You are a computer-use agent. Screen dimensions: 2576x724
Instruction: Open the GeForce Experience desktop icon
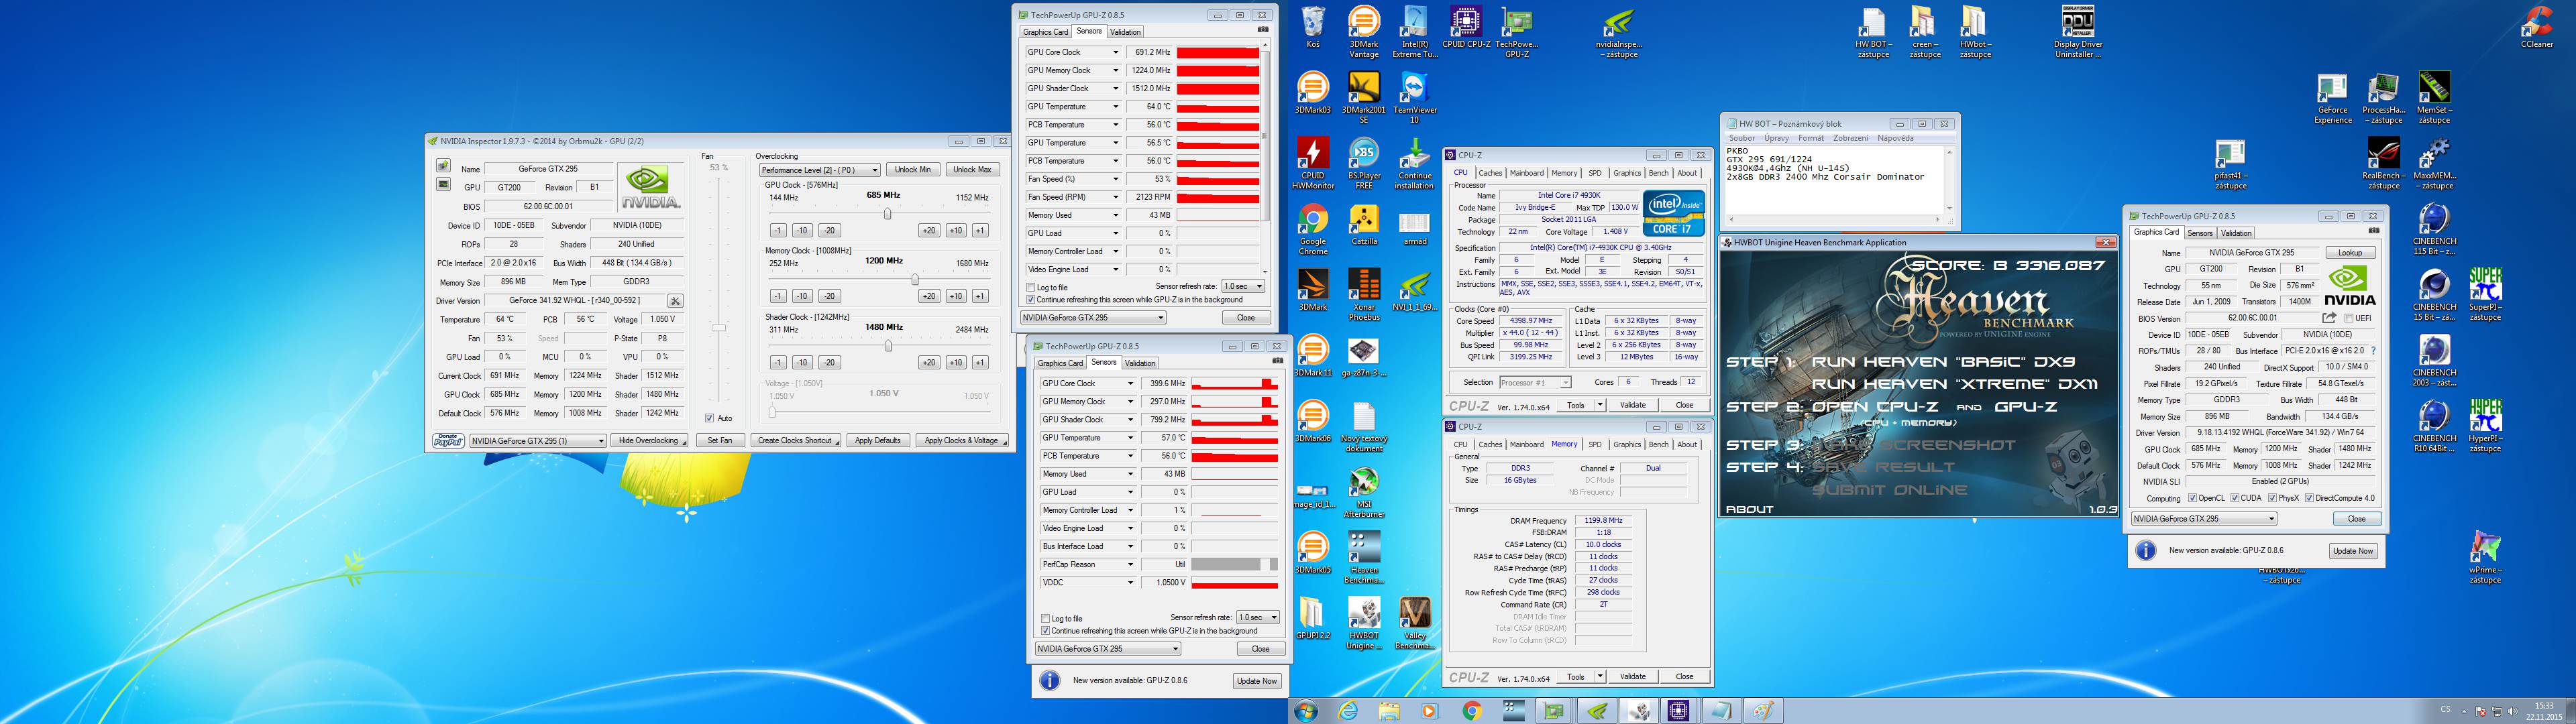pyautogui.click(x=2332, y=98)
